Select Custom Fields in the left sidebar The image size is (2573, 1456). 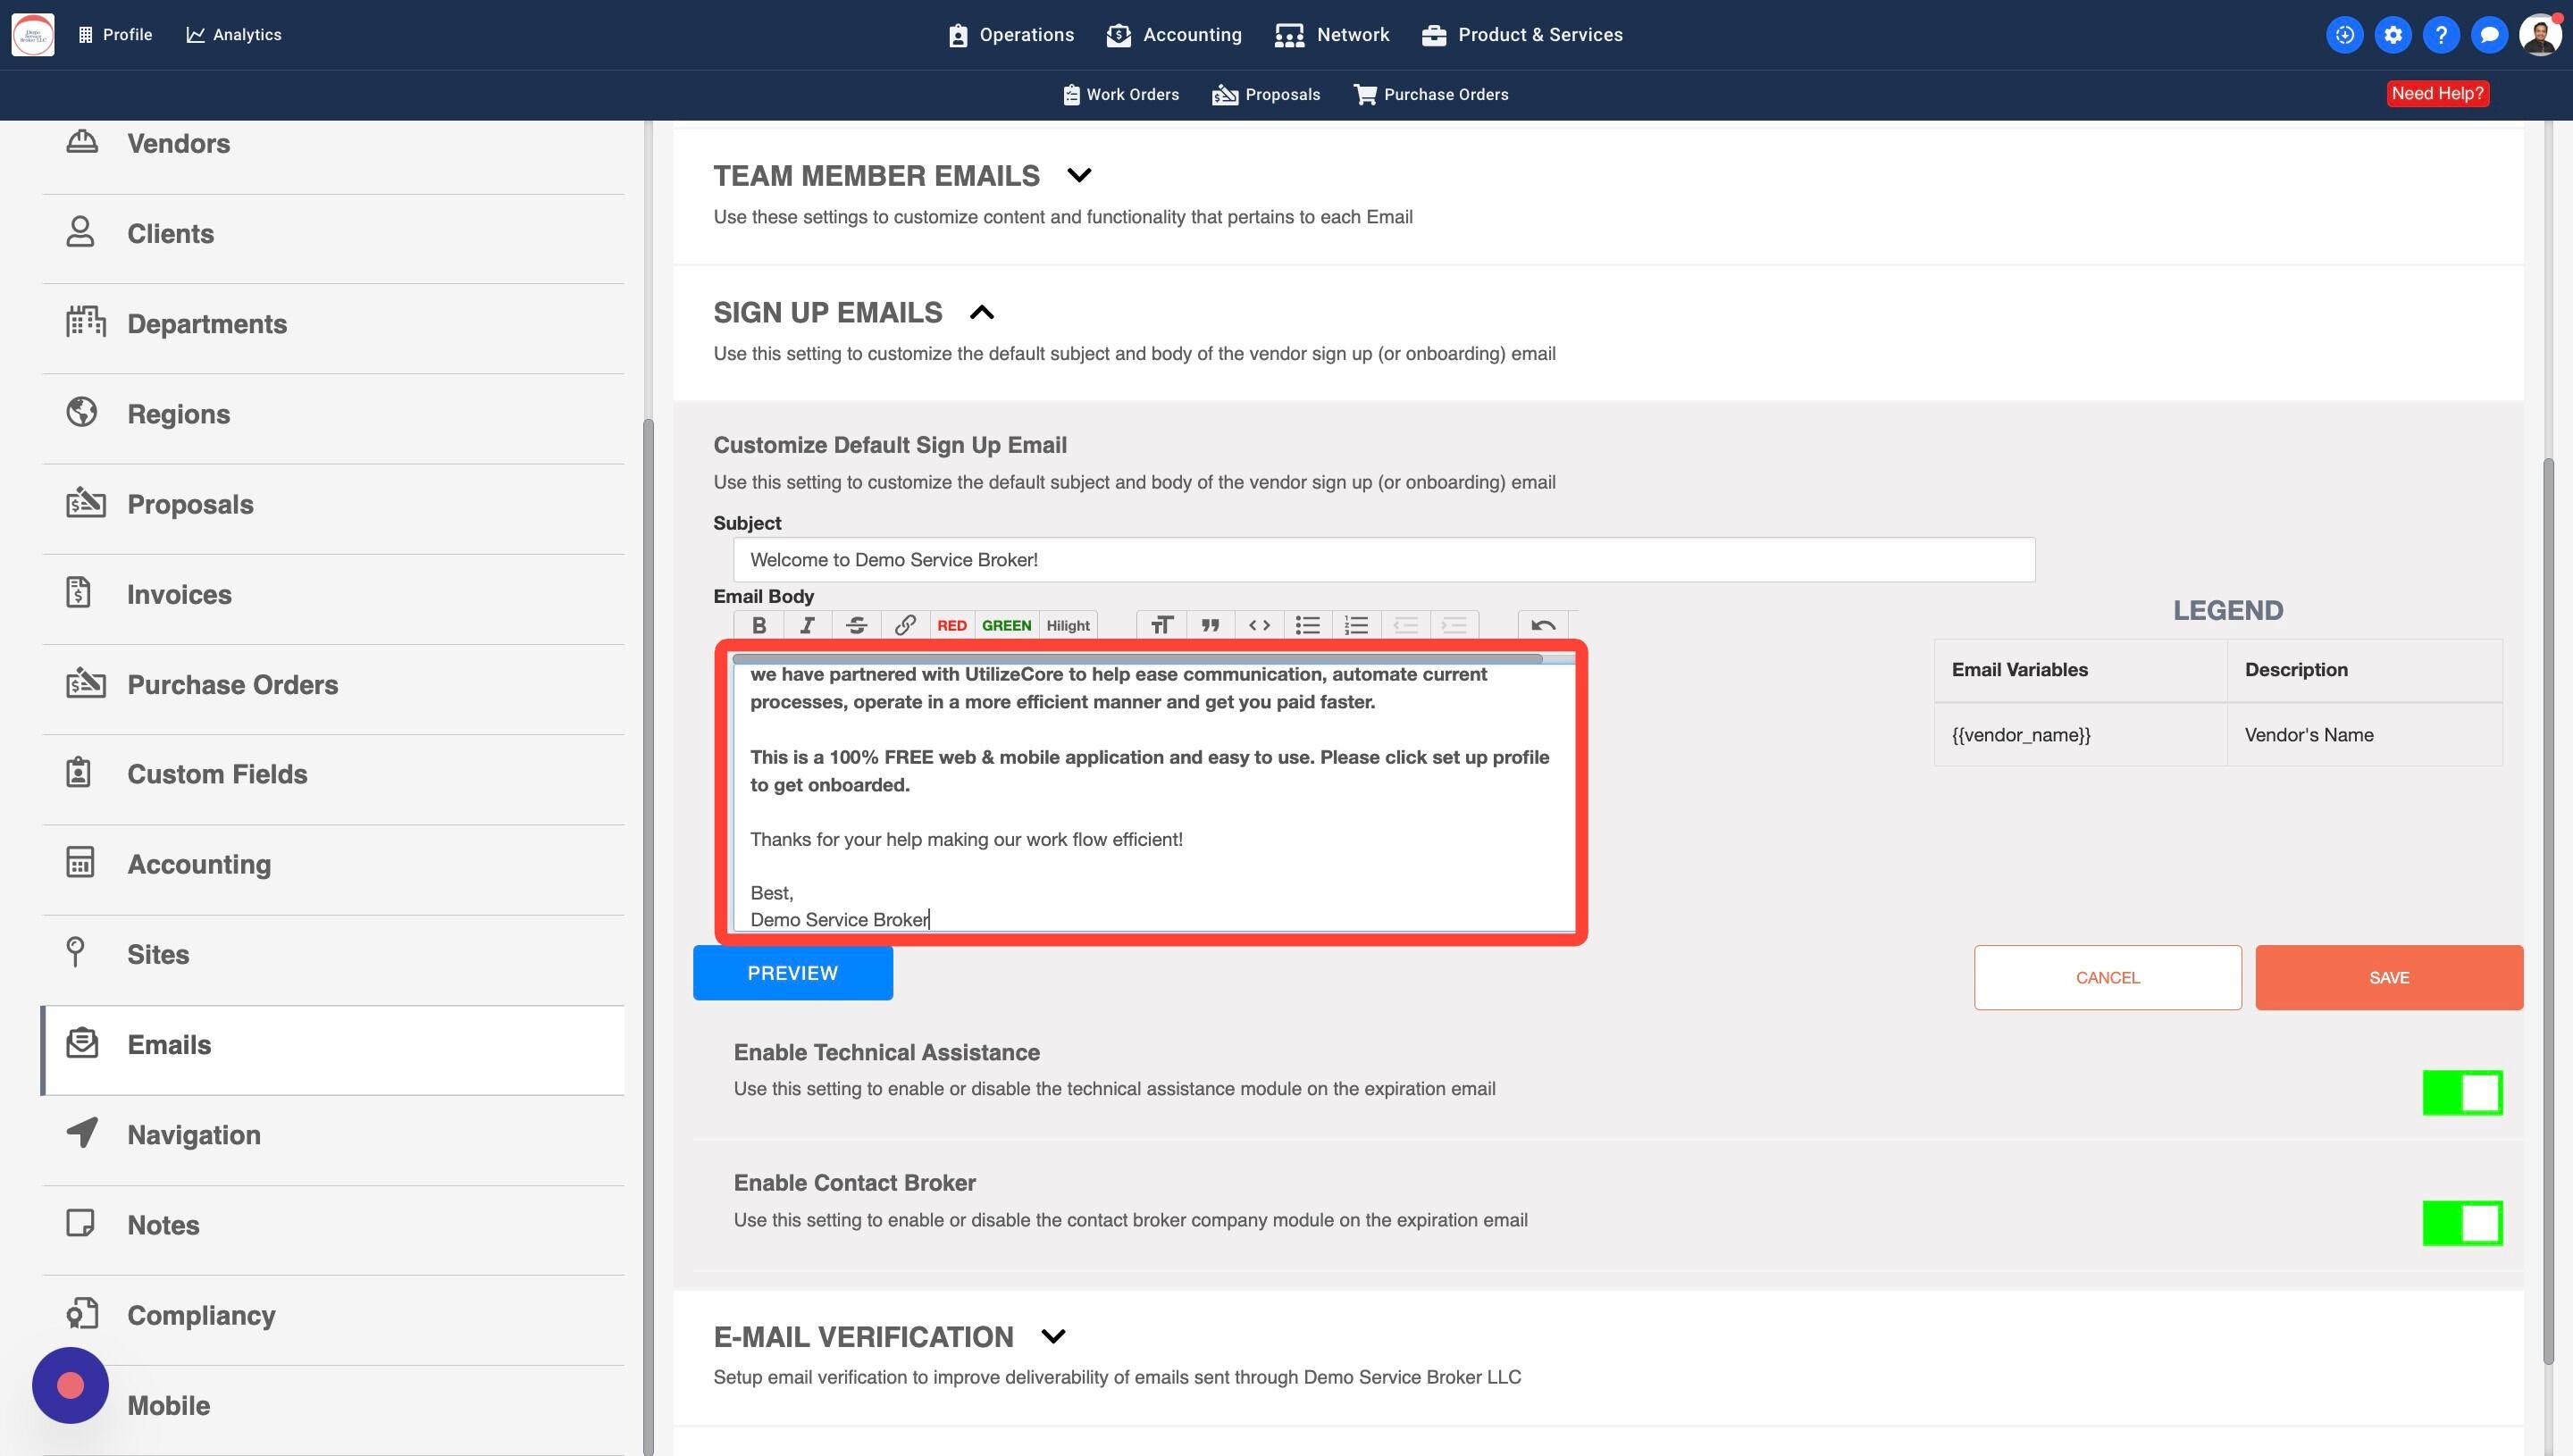click(217, 774)
